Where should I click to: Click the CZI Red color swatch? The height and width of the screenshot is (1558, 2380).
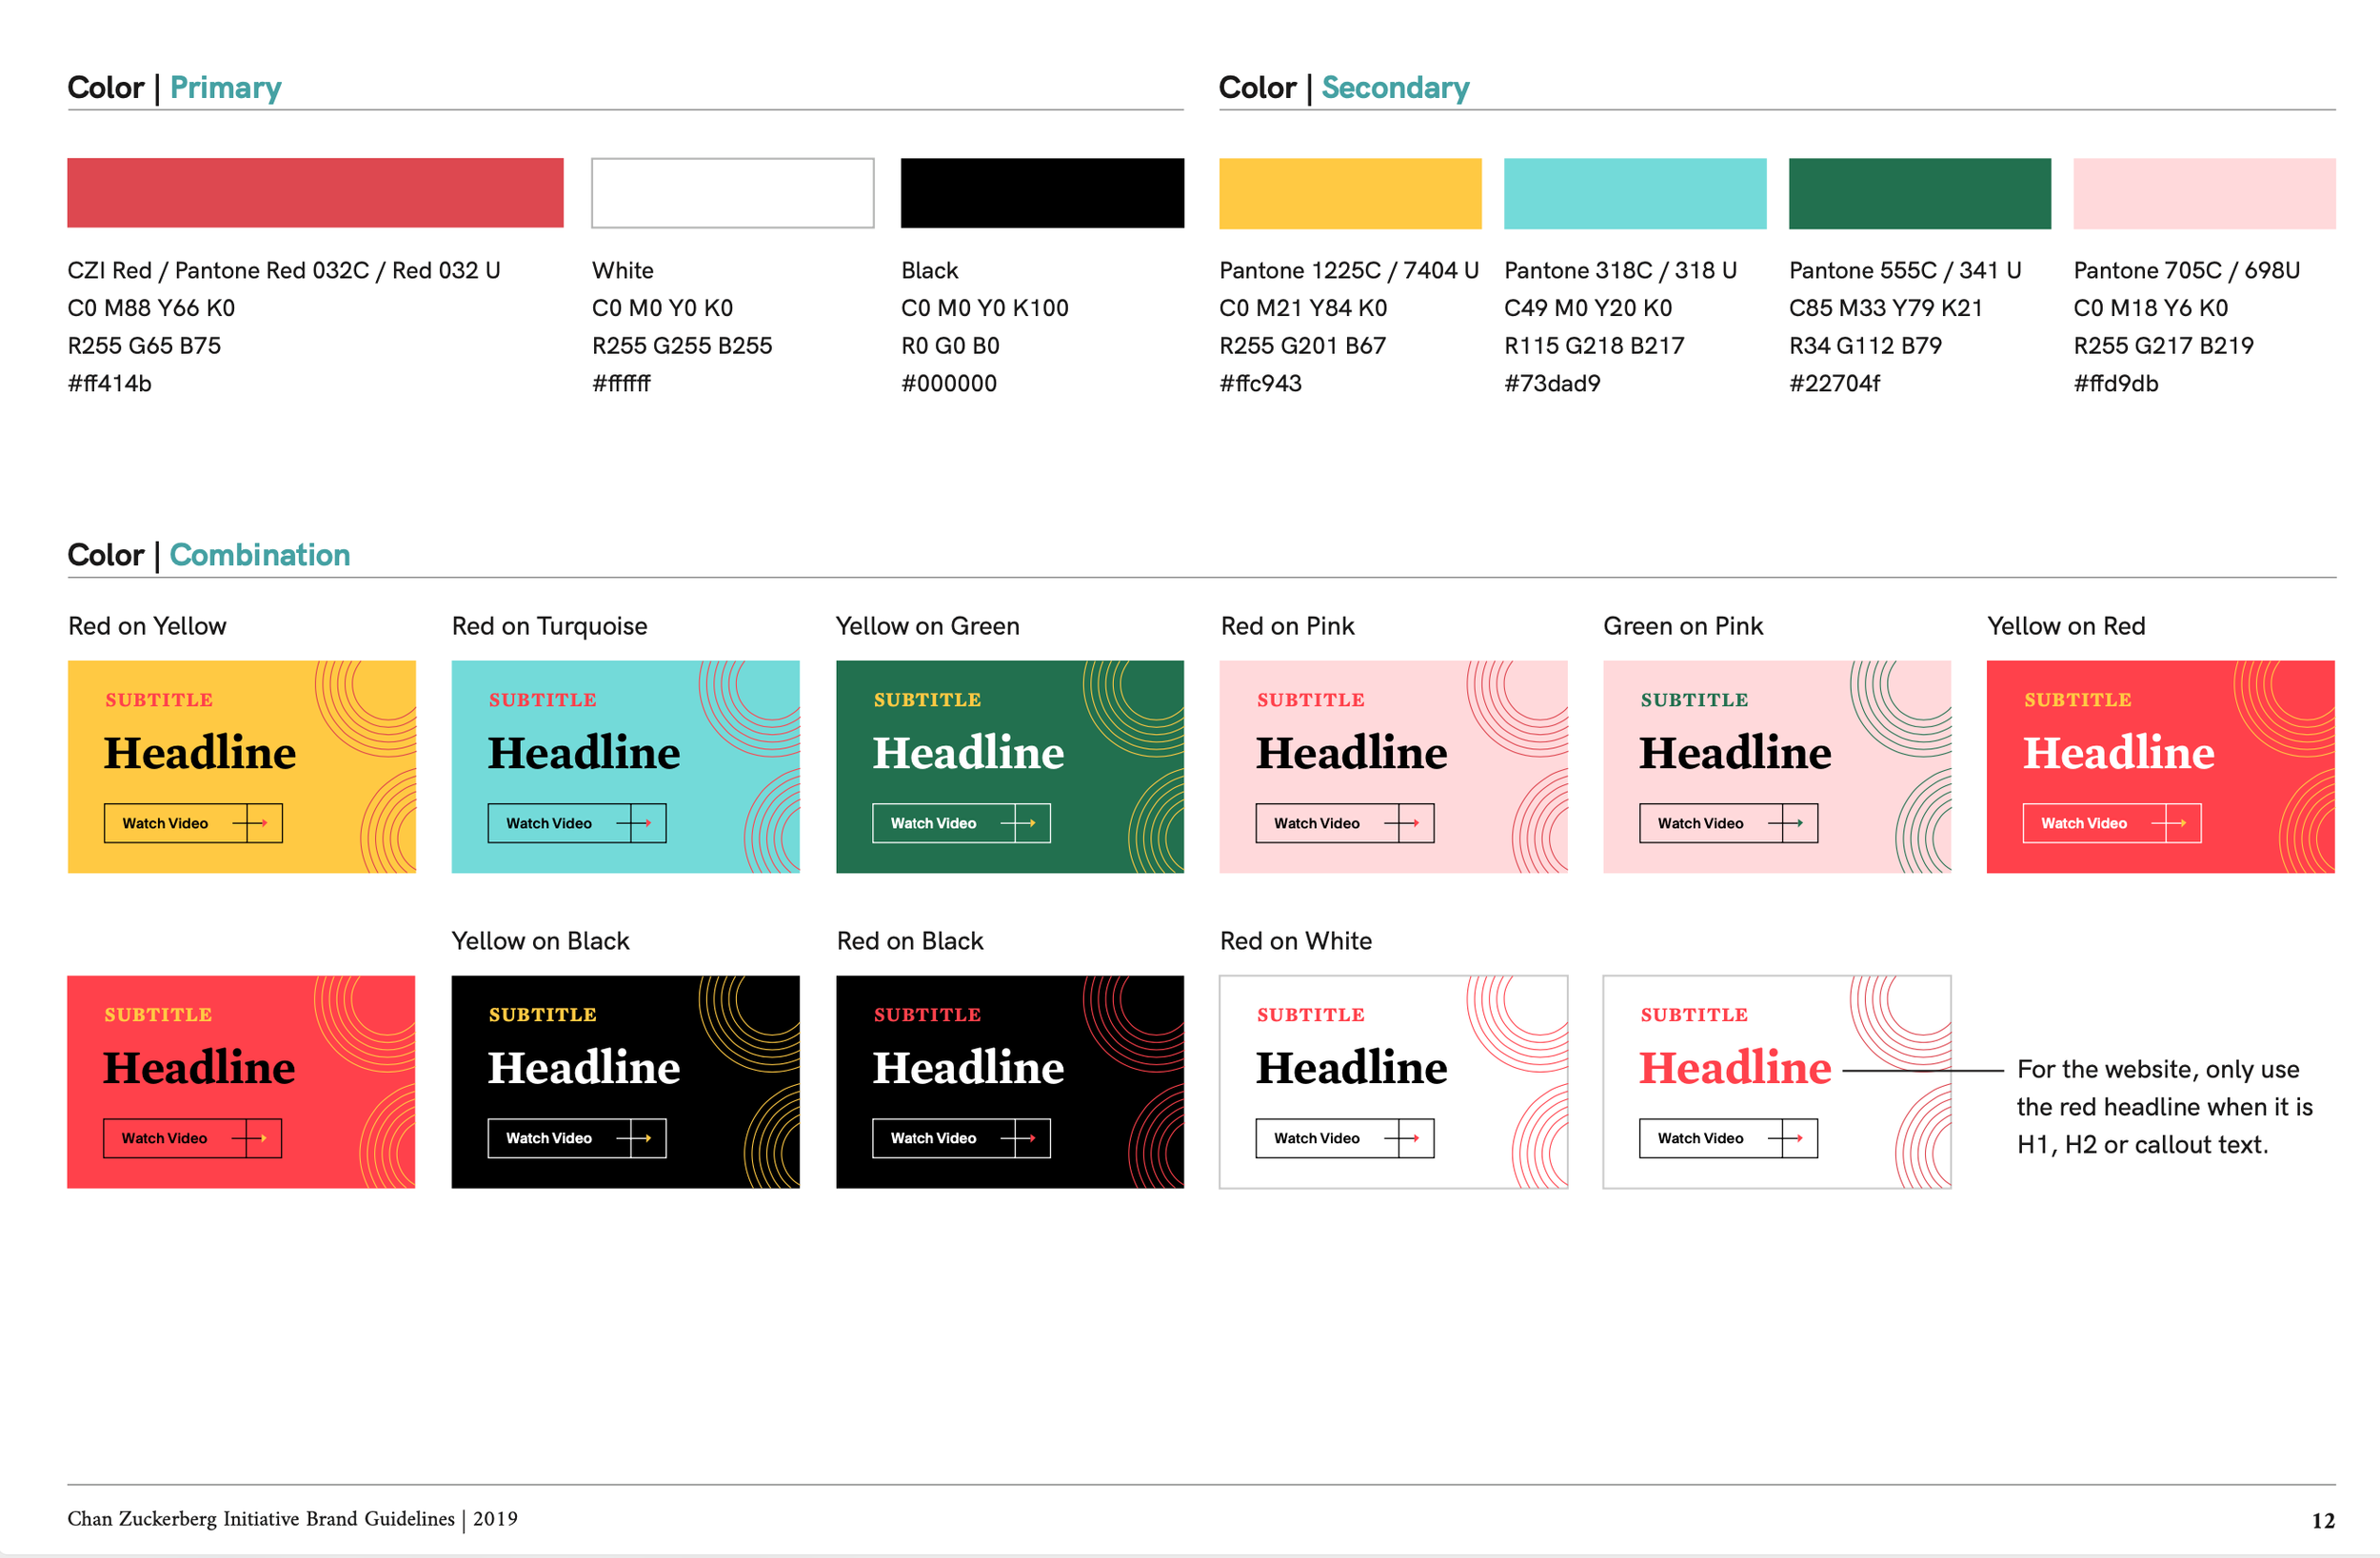coord(315,193)
